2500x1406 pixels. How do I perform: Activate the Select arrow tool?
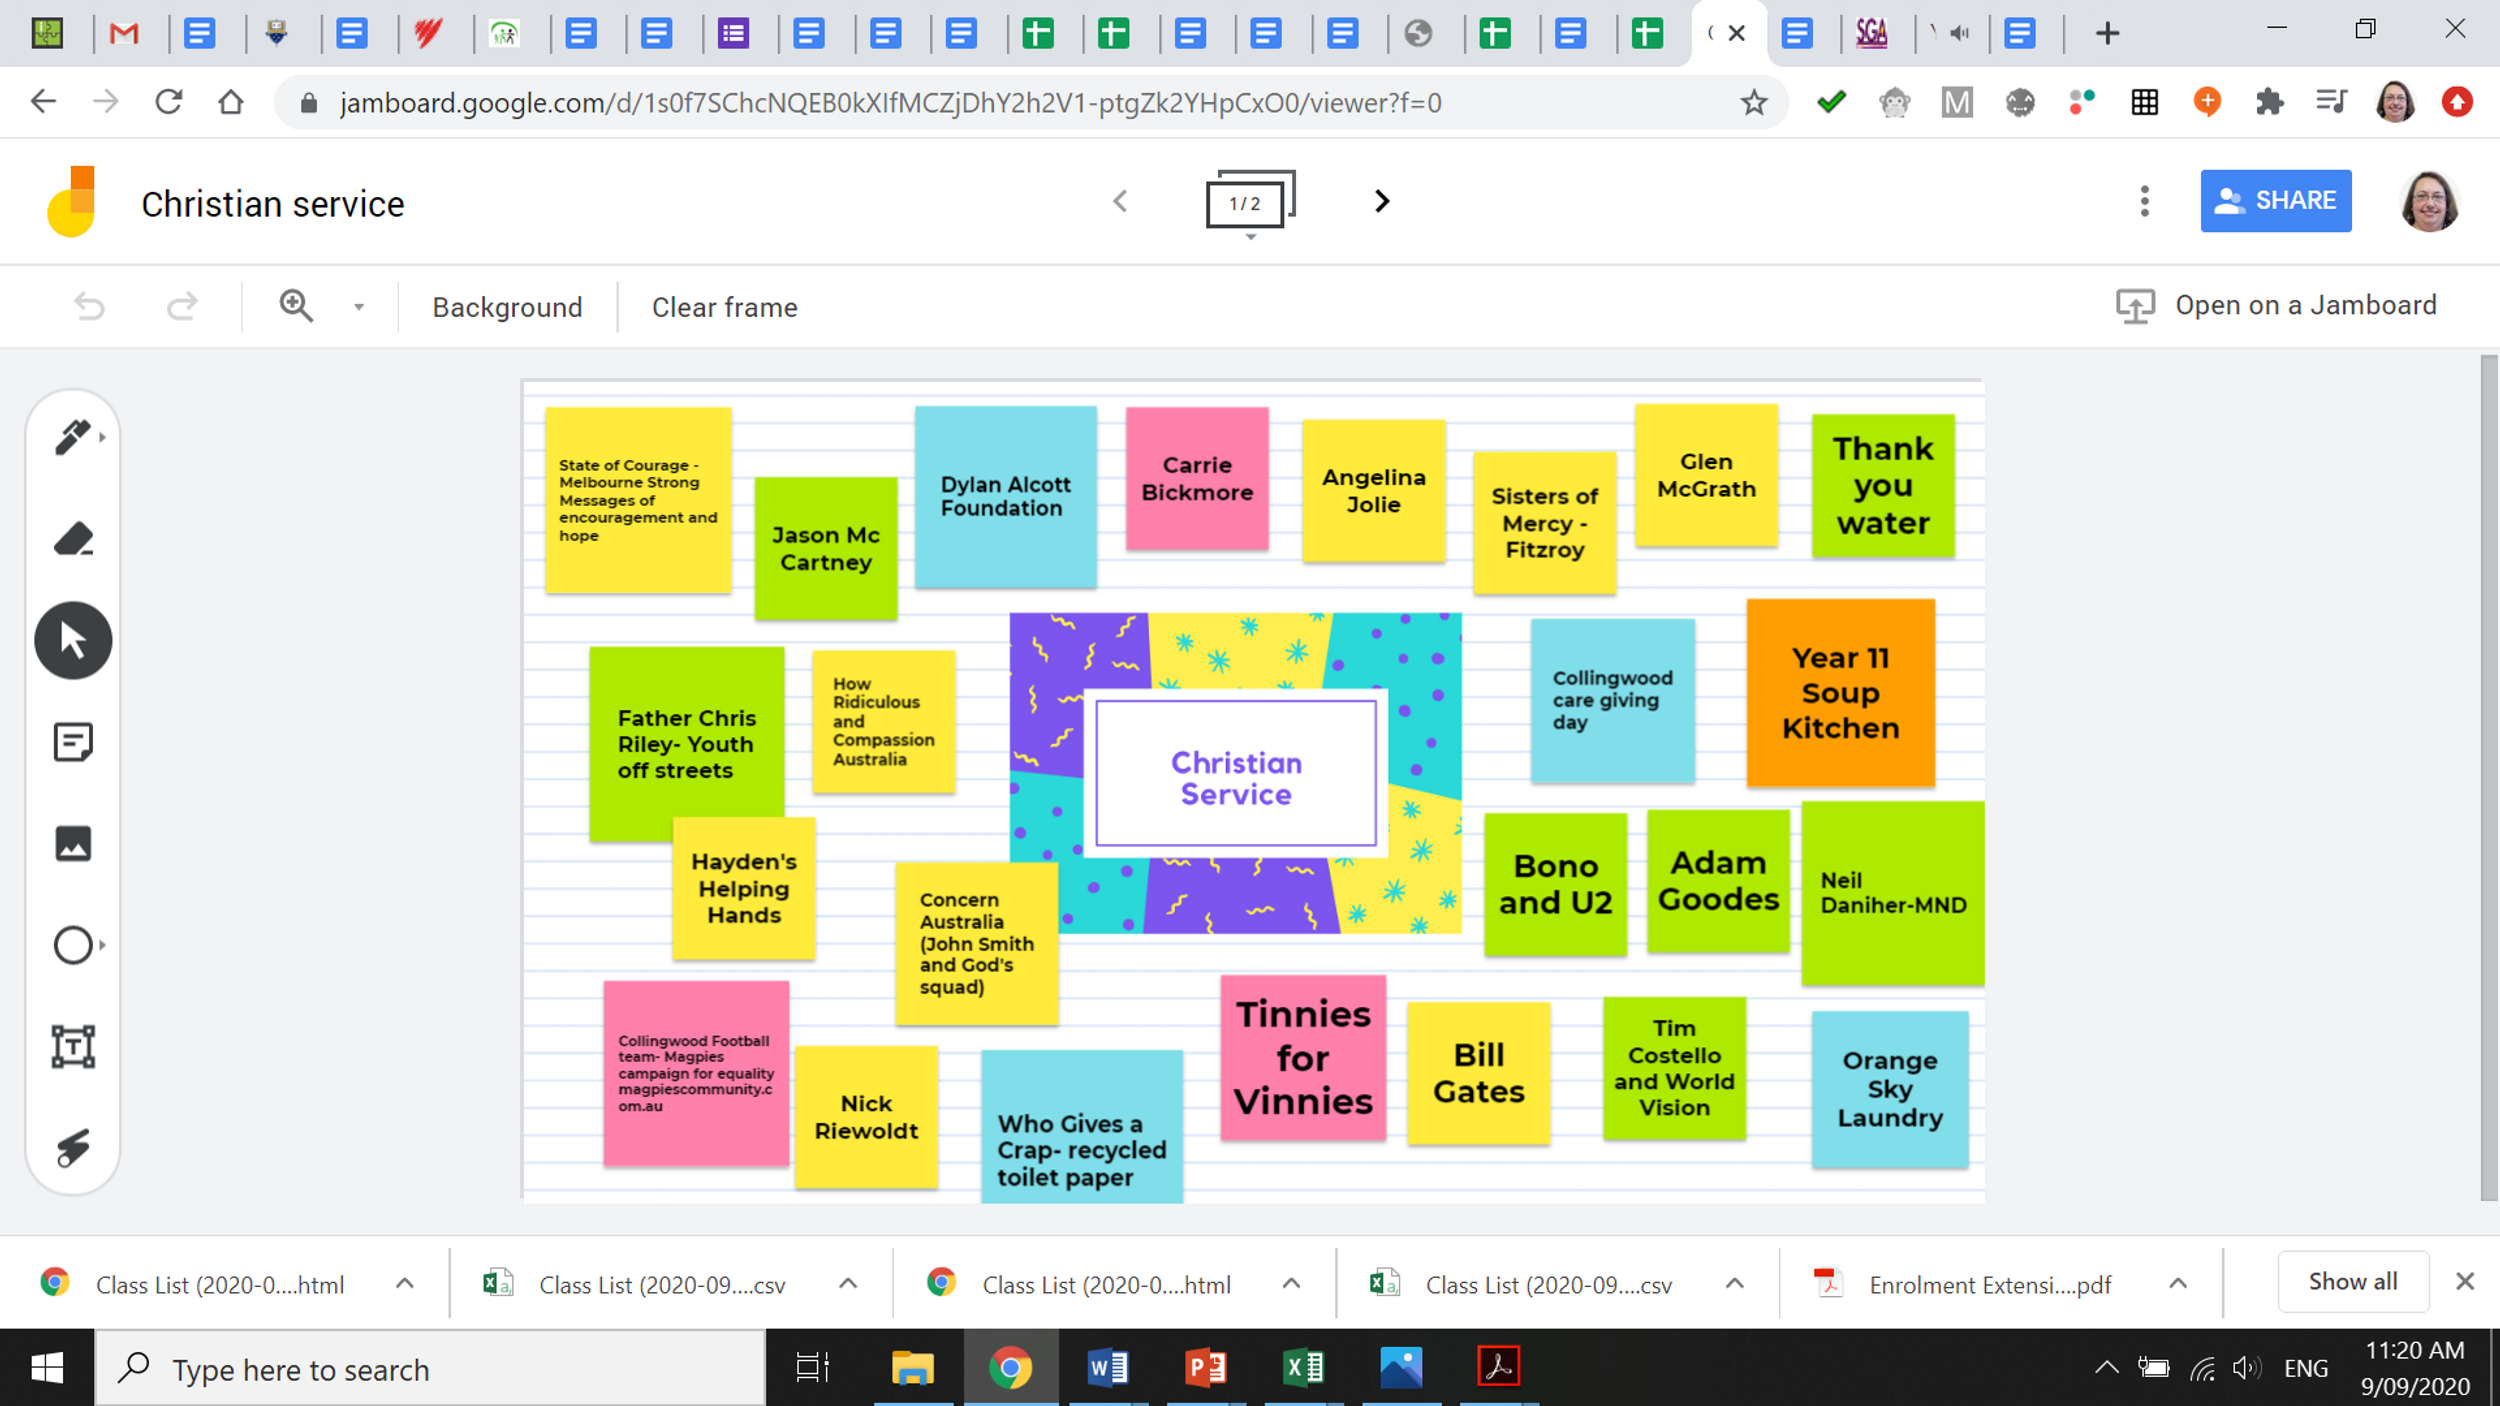pyautogui.click(x=72, y=640)
